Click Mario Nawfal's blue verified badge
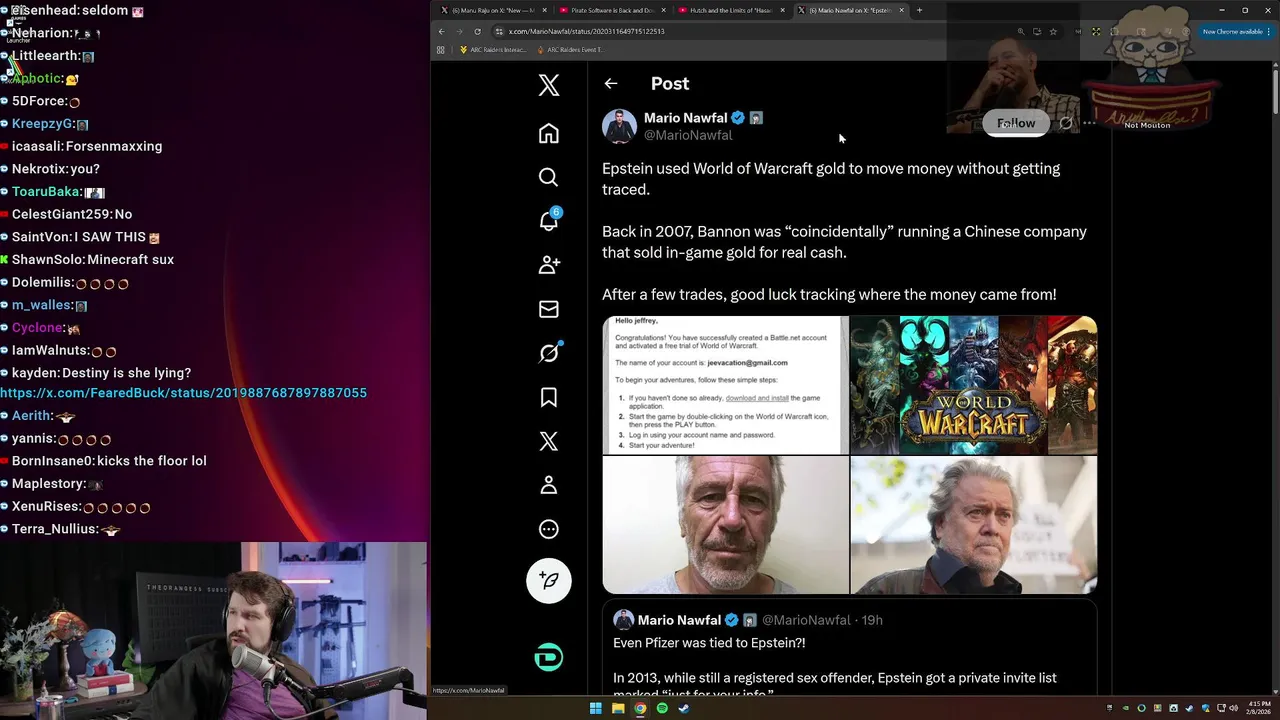Screen dimensions: 1280x720 click(738, 118)
